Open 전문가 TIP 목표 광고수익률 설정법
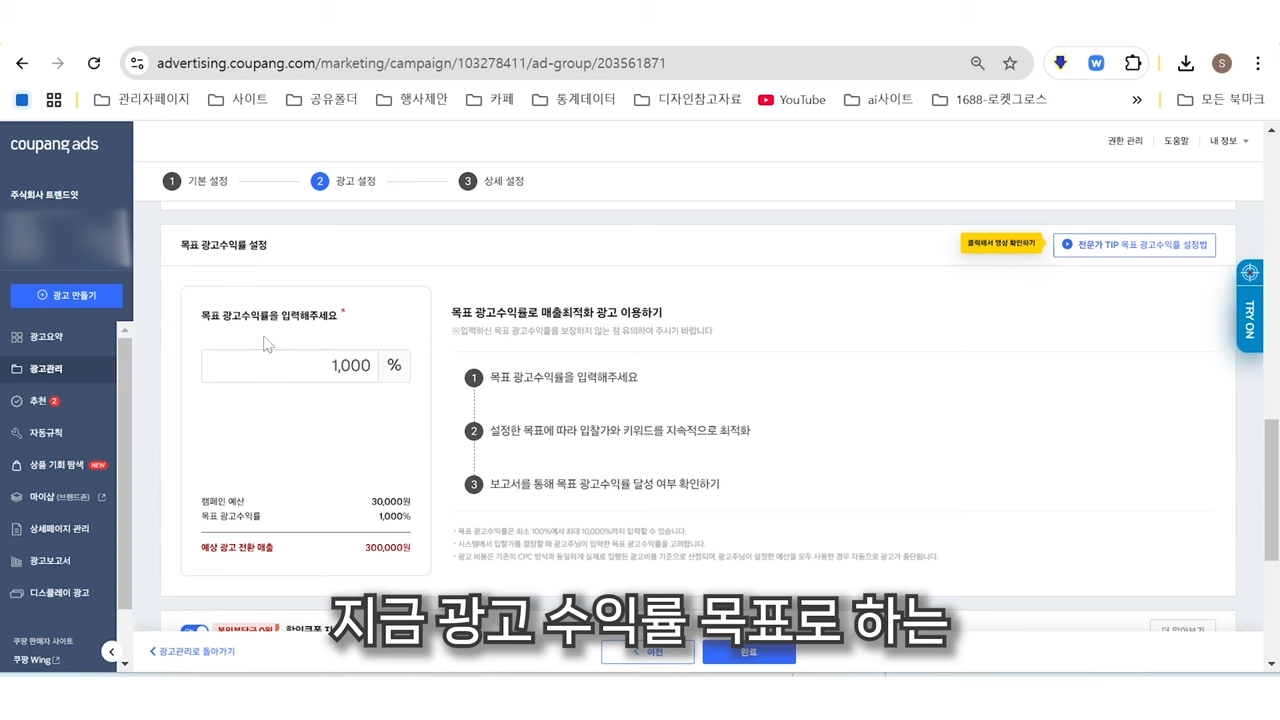1280x720 pixels. (1134, 244)
